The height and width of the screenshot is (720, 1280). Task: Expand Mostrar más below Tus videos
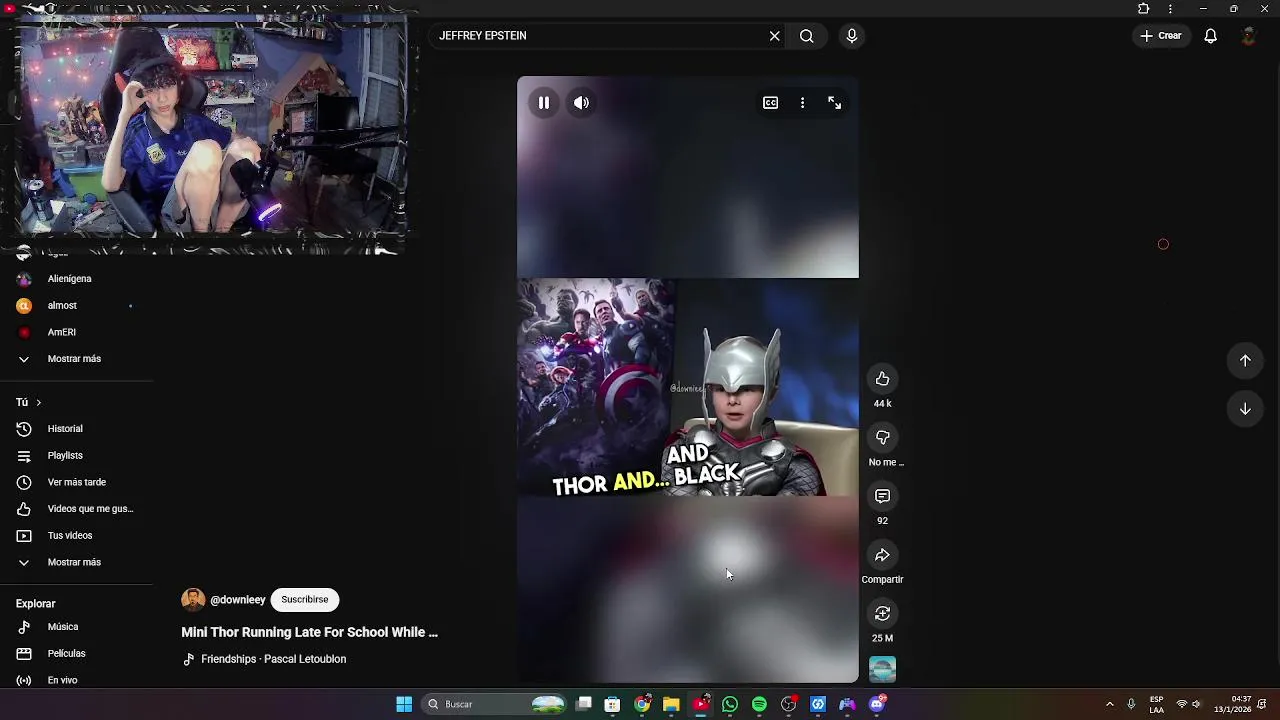[x=76, y=562]
